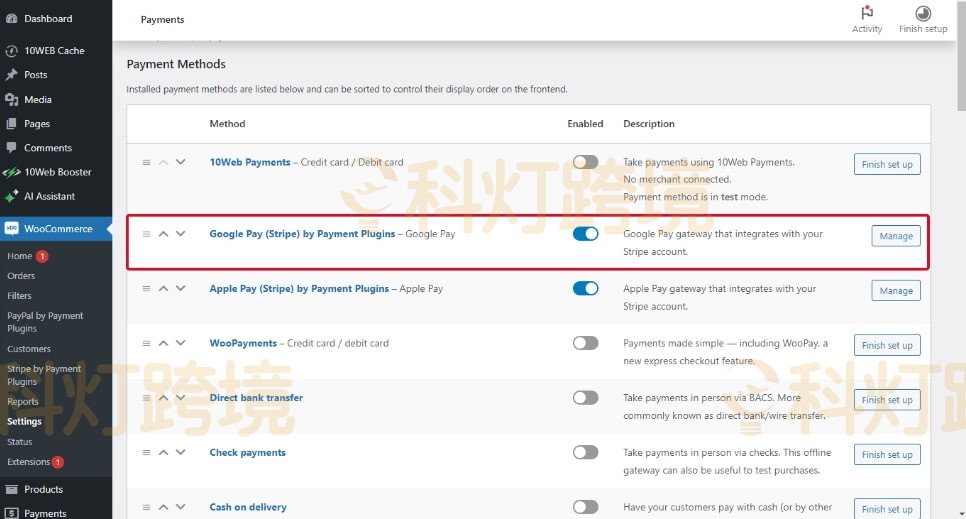The height and width of the screenshot is (519, 966).
Task: Move Apple Pay up with arrow
Action: point(163,288)
